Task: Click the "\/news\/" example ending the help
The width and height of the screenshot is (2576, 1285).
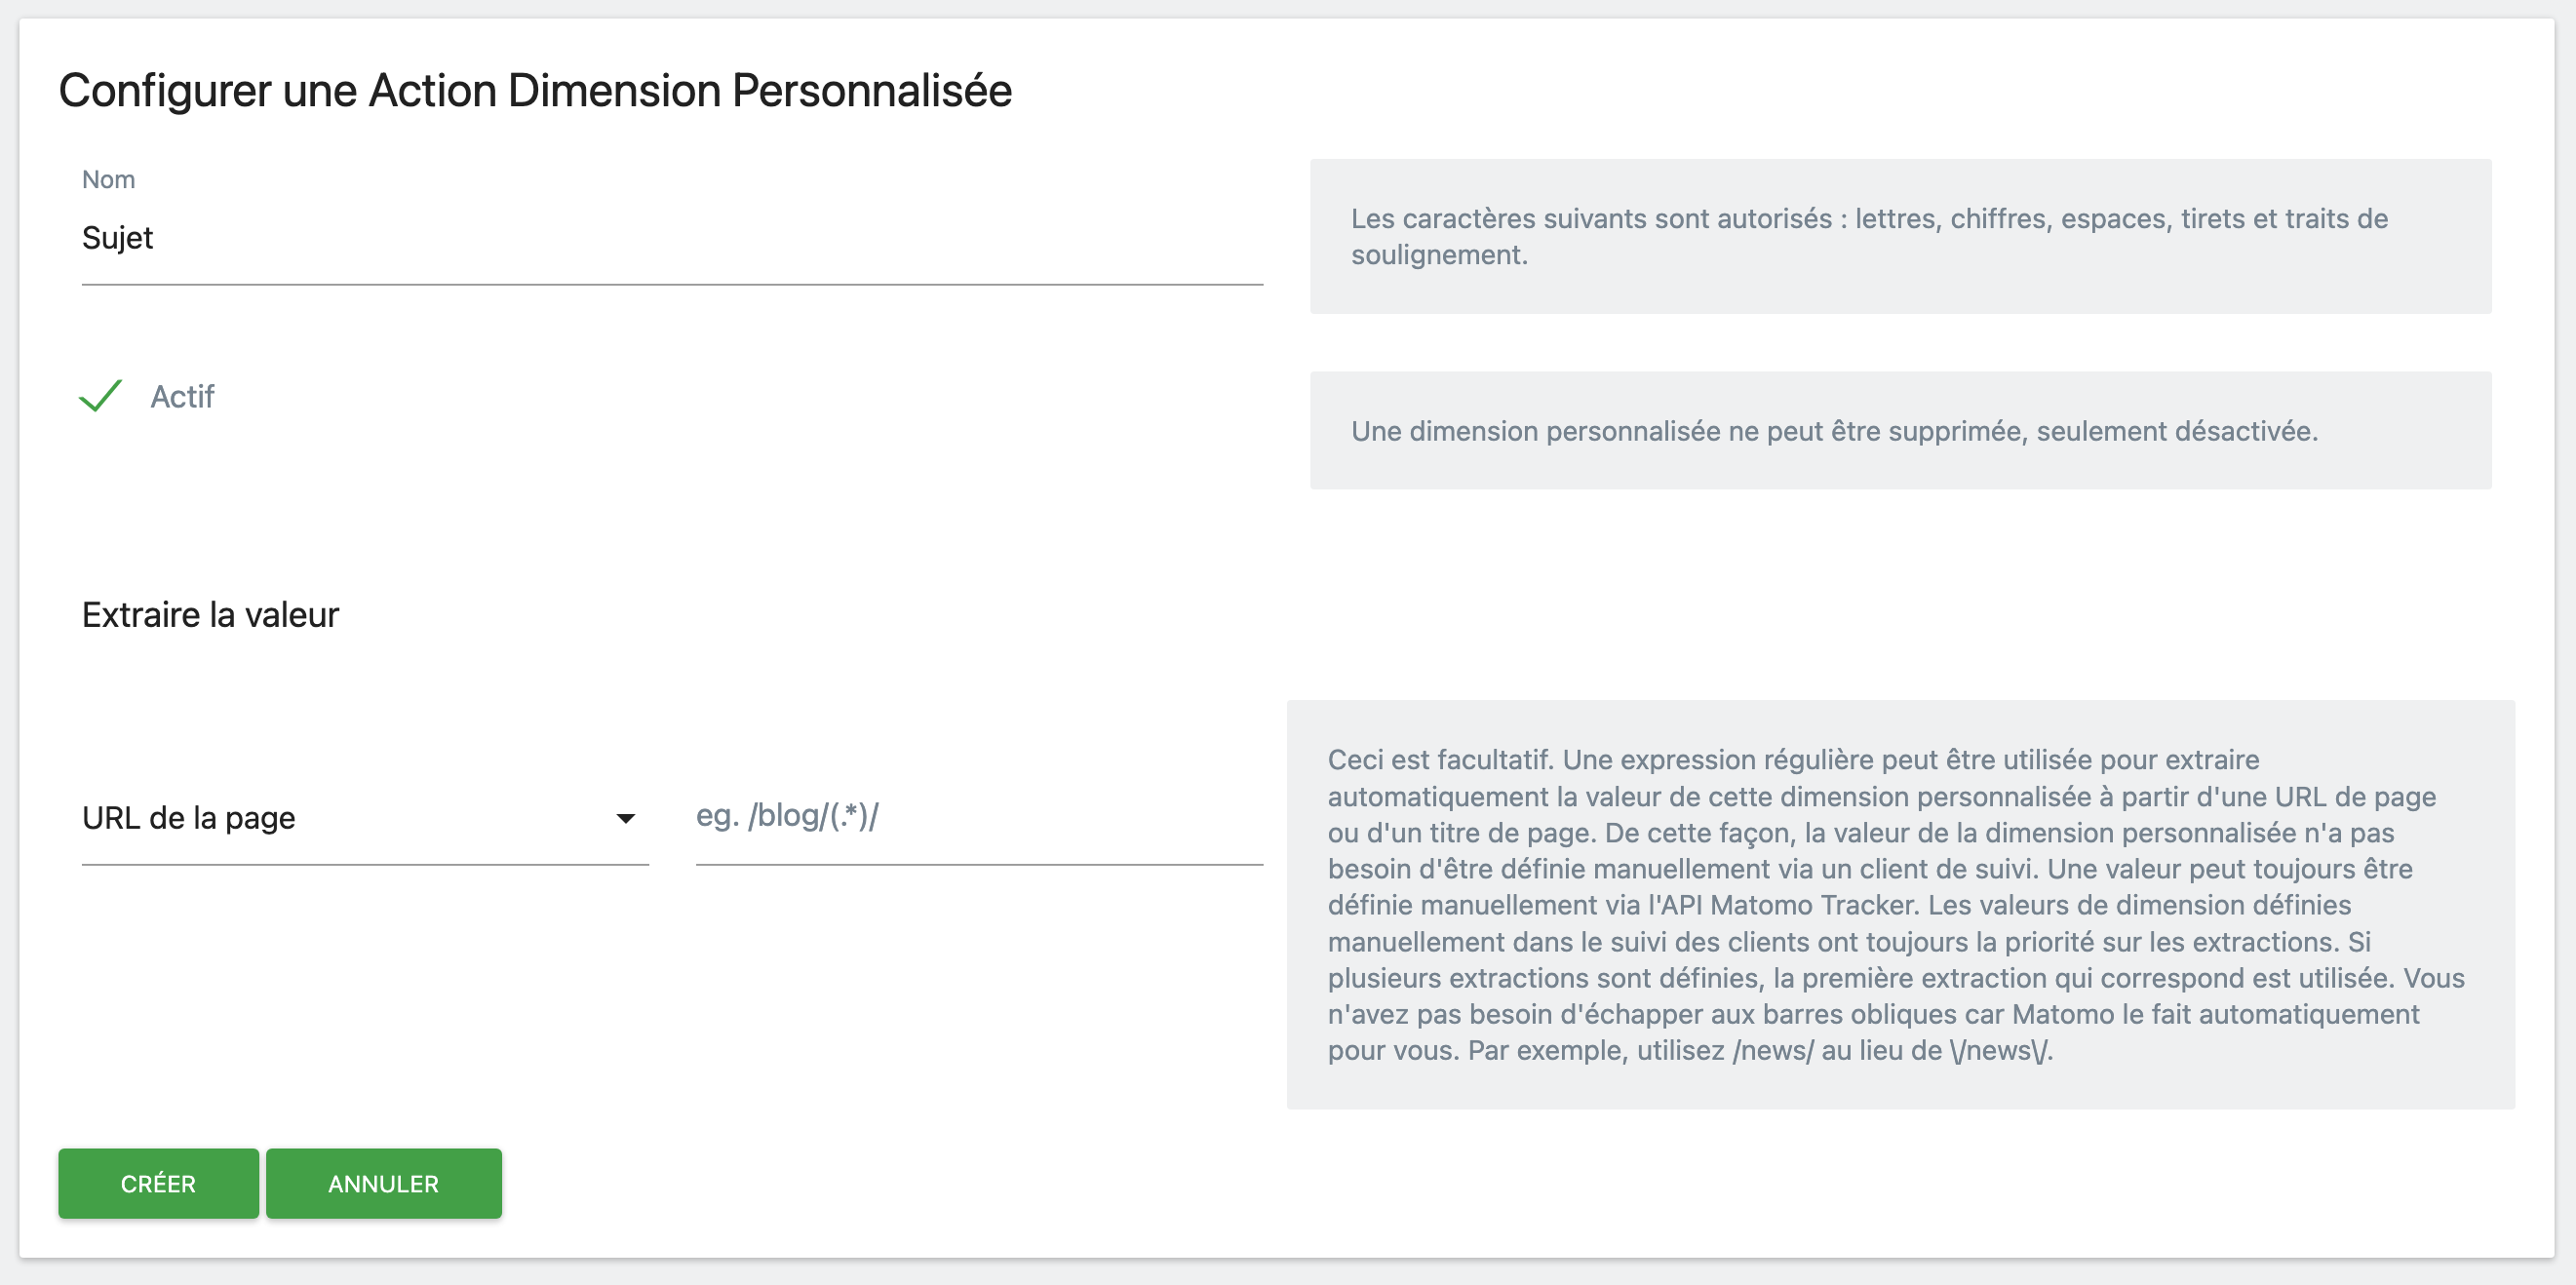Action: tap(2000, 1050)
